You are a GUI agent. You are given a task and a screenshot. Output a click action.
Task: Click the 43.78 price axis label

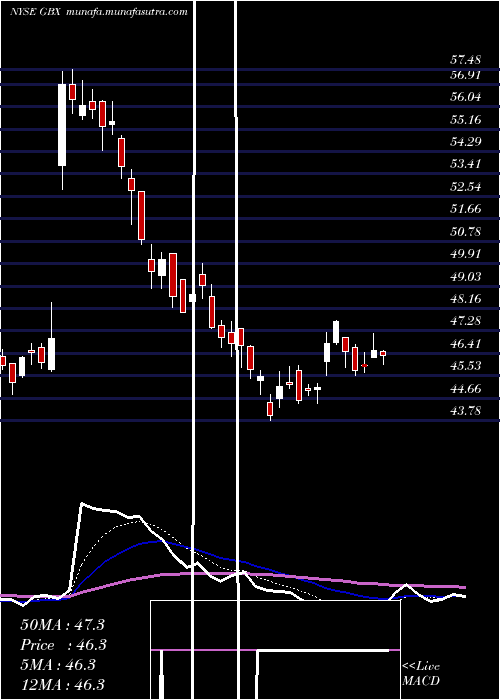click(465, 411)
